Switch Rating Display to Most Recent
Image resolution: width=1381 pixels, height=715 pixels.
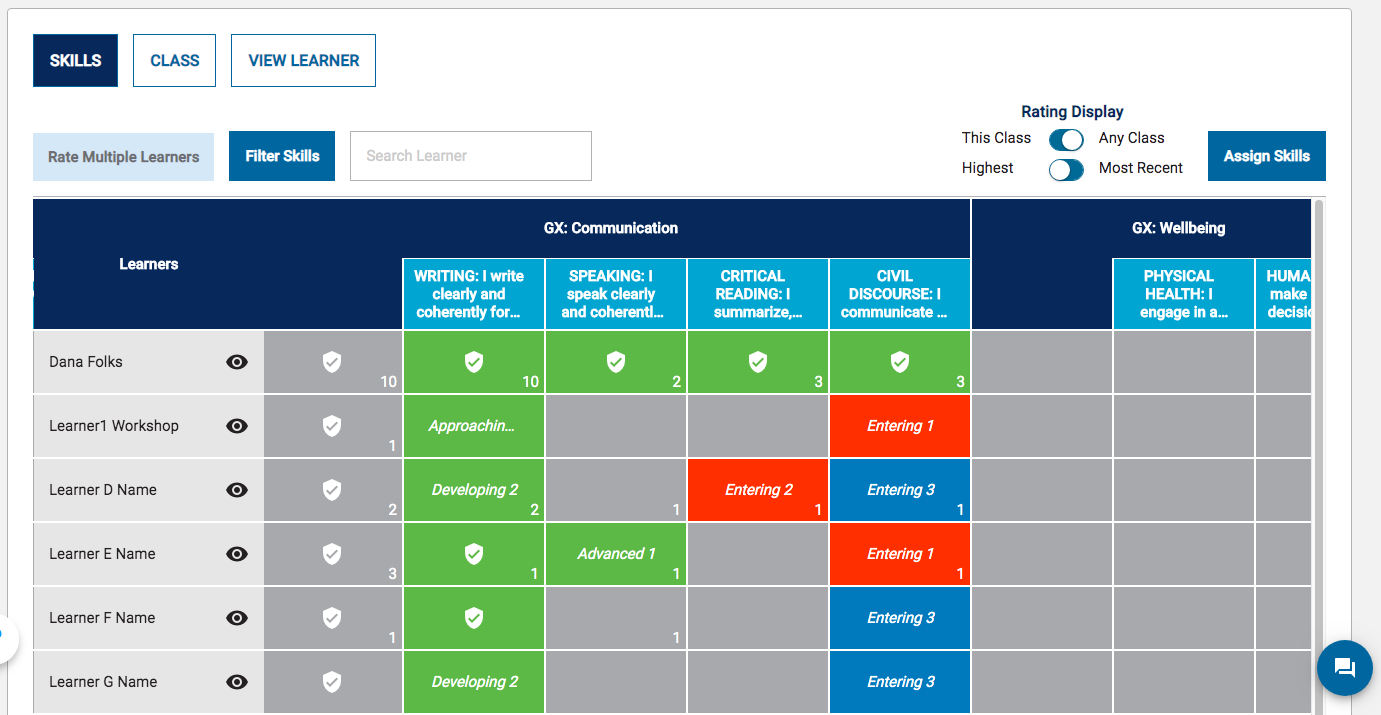pos(1066,170)
